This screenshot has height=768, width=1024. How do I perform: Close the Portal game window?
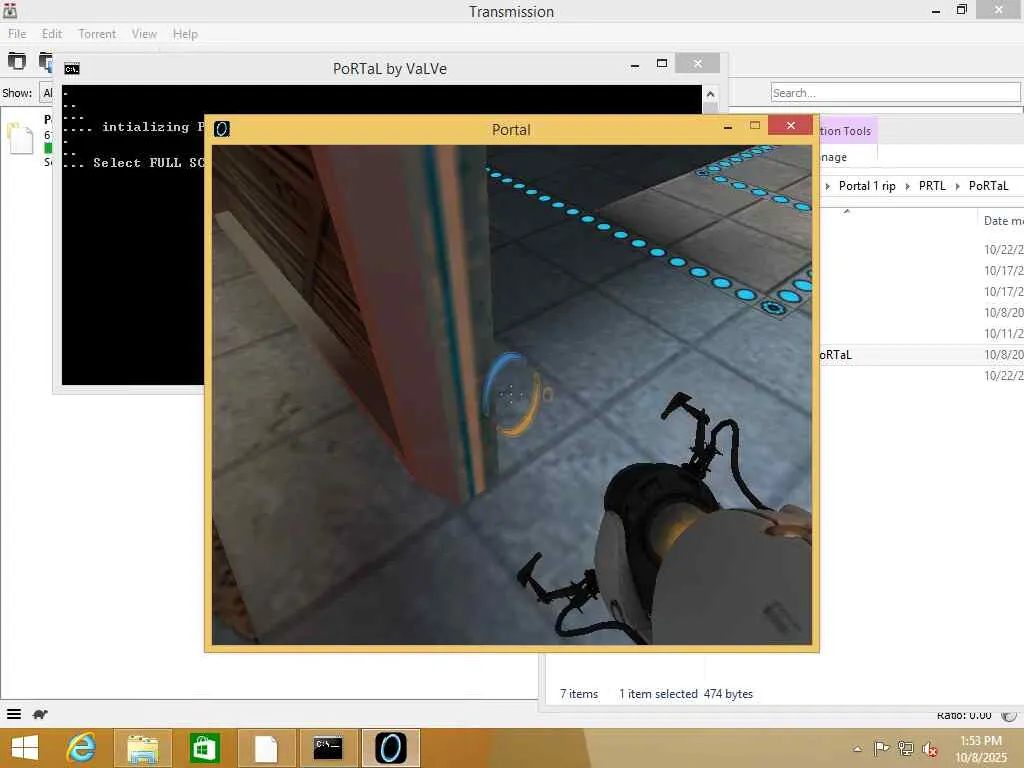(791, 125)
